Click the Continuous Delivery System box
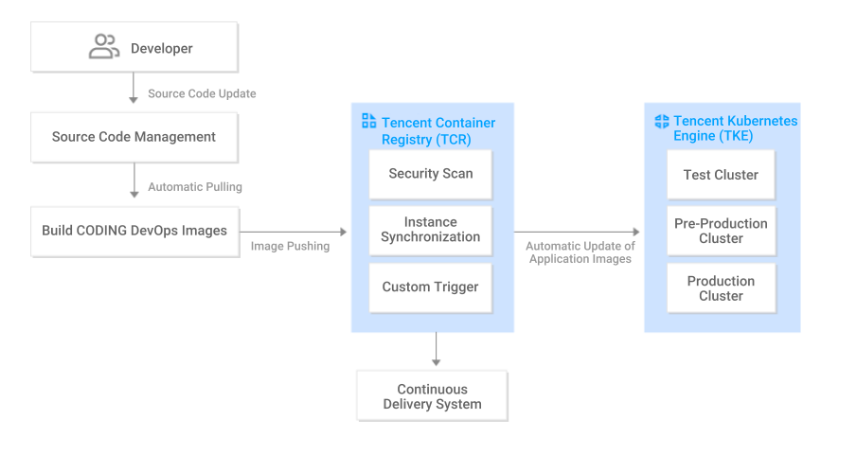Image resolution: width=845 pixels, height=465 pixels. (432, 397)
